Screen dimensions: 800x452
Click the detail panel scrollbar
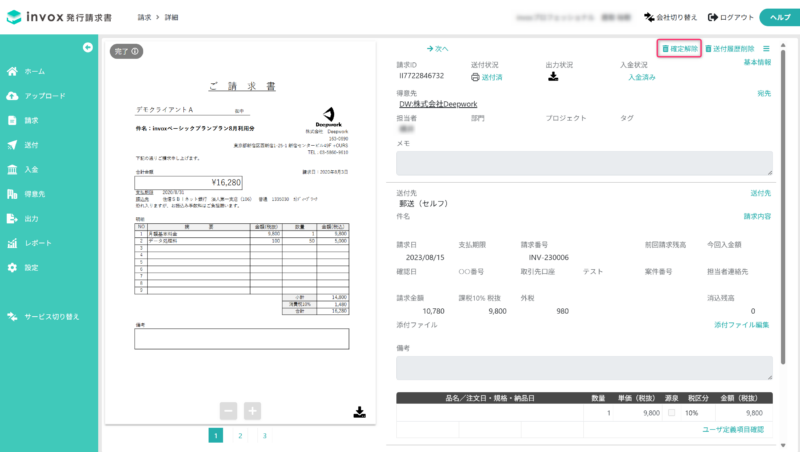point(783,207)
